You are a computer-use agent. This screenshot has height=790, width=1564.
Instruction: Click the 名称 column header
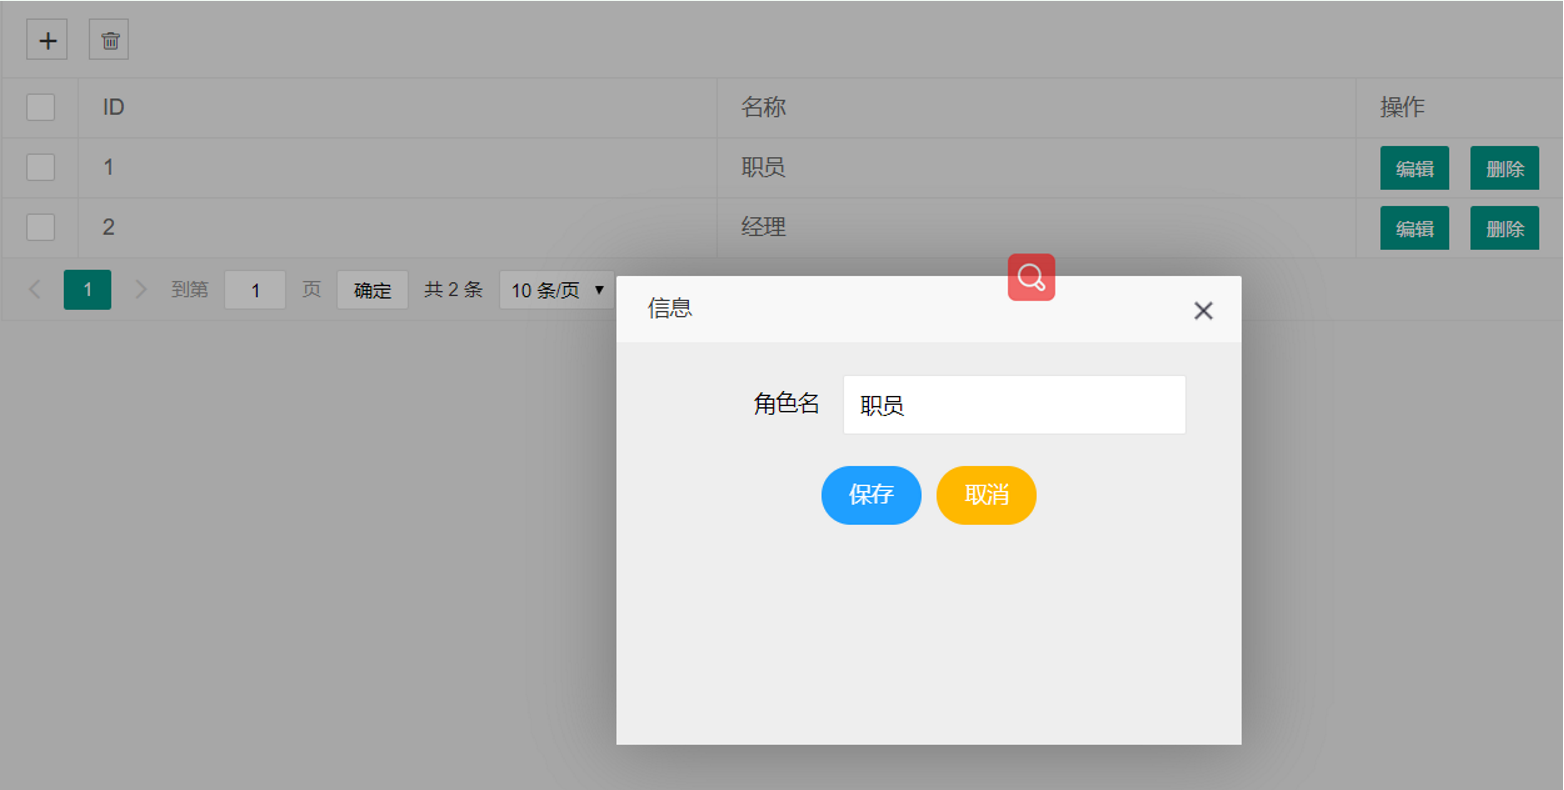[x=765, y=106]
